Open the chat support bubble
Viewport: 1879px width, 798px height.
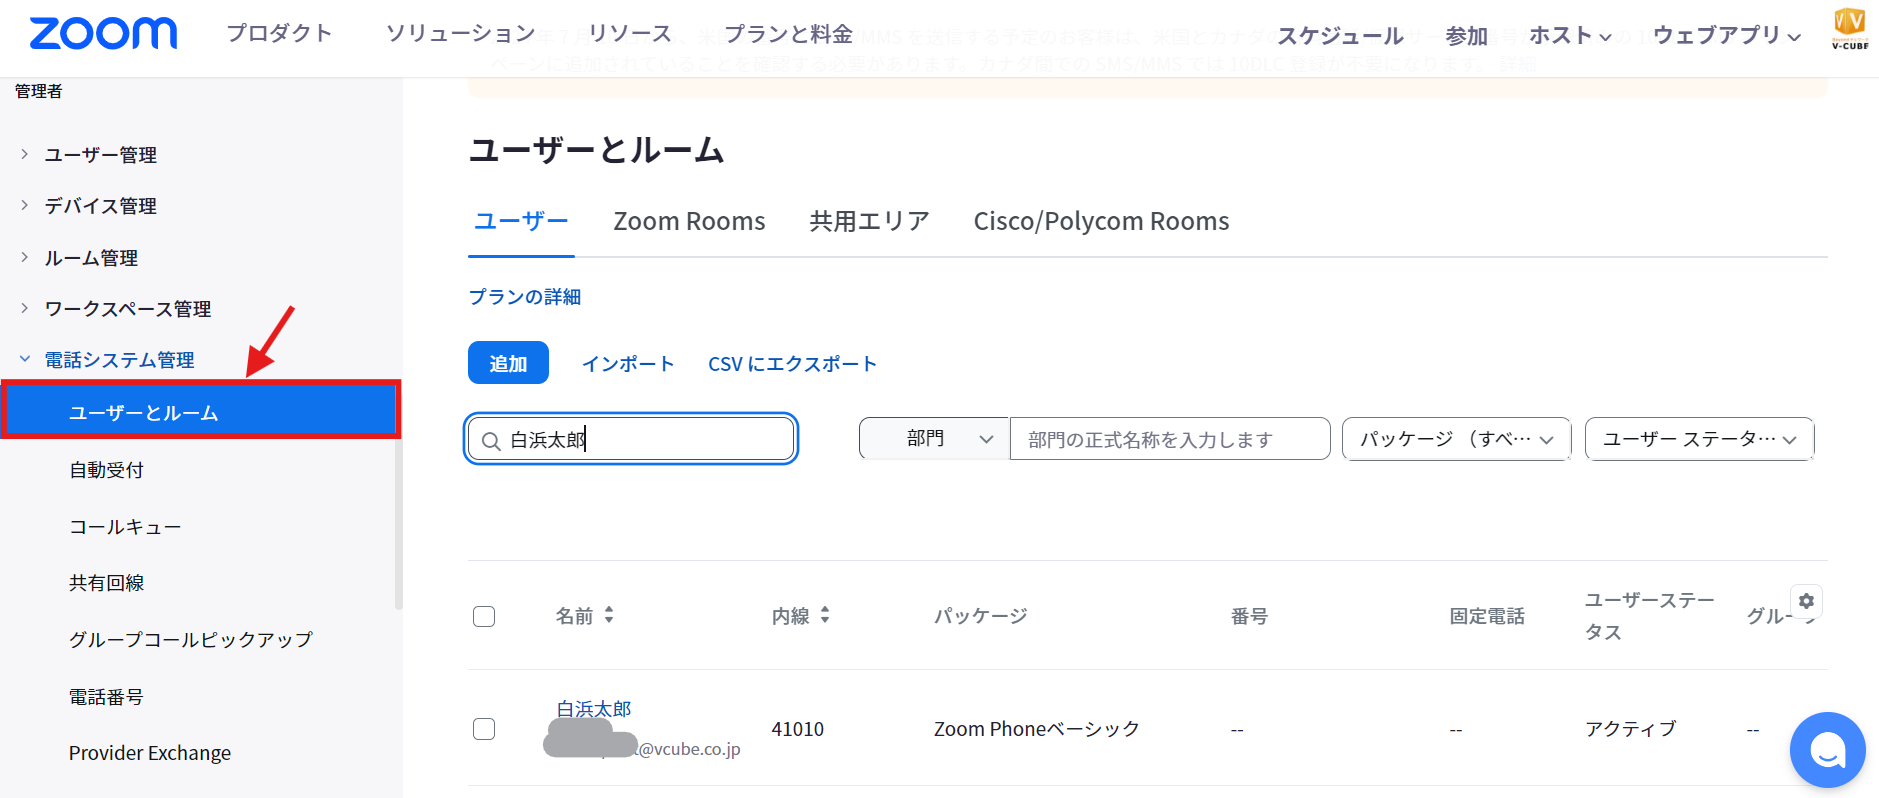pos(1827,749)
